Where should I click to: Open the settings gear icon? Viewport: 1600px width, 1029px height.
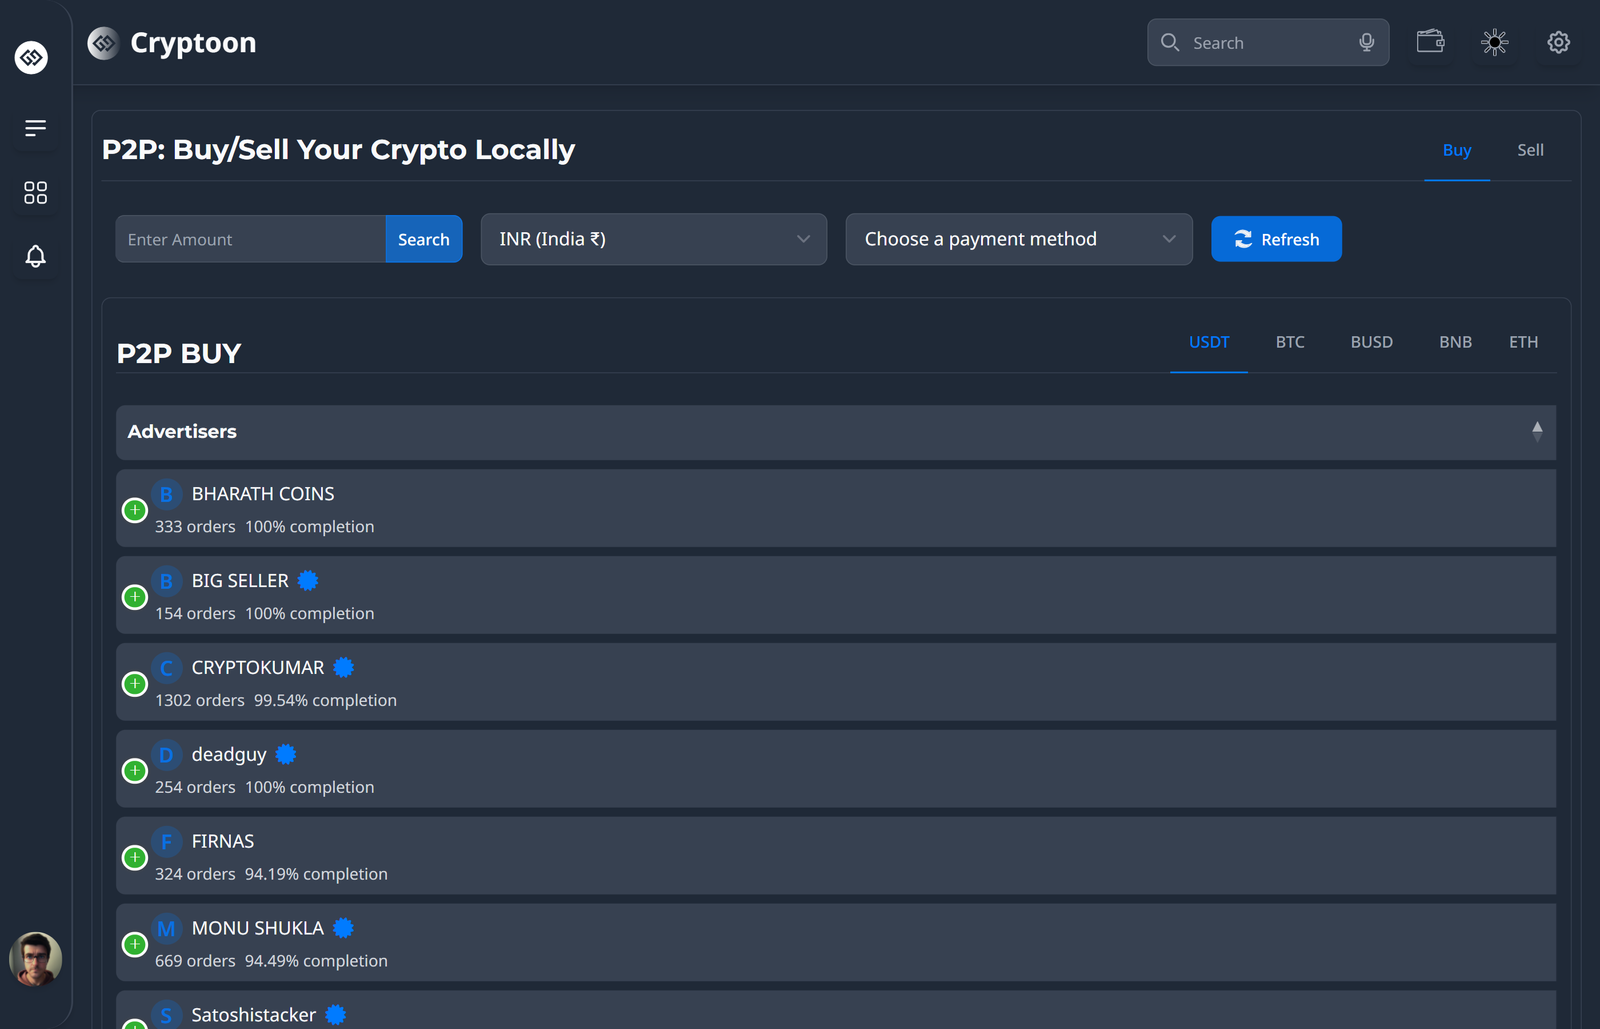pyautogui.click(x=1558, y=42)
